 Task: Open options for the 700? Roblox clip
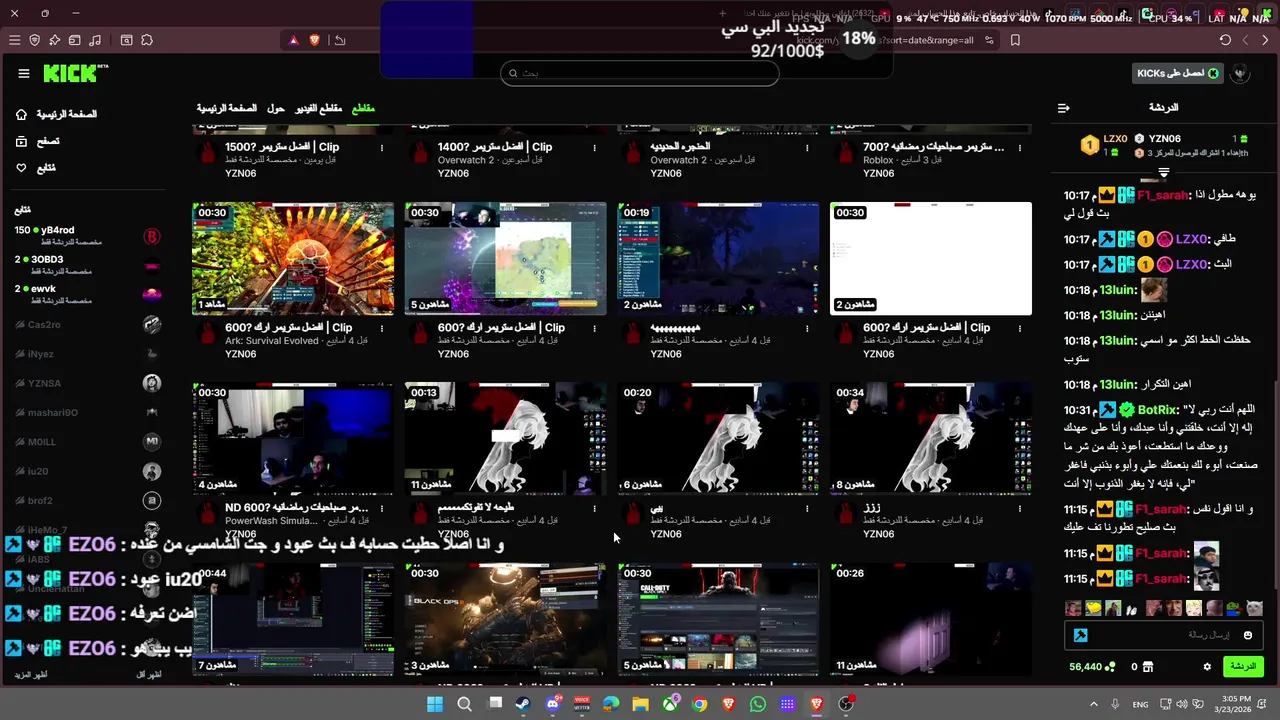pyautogui.click(x=1020, y=148)
